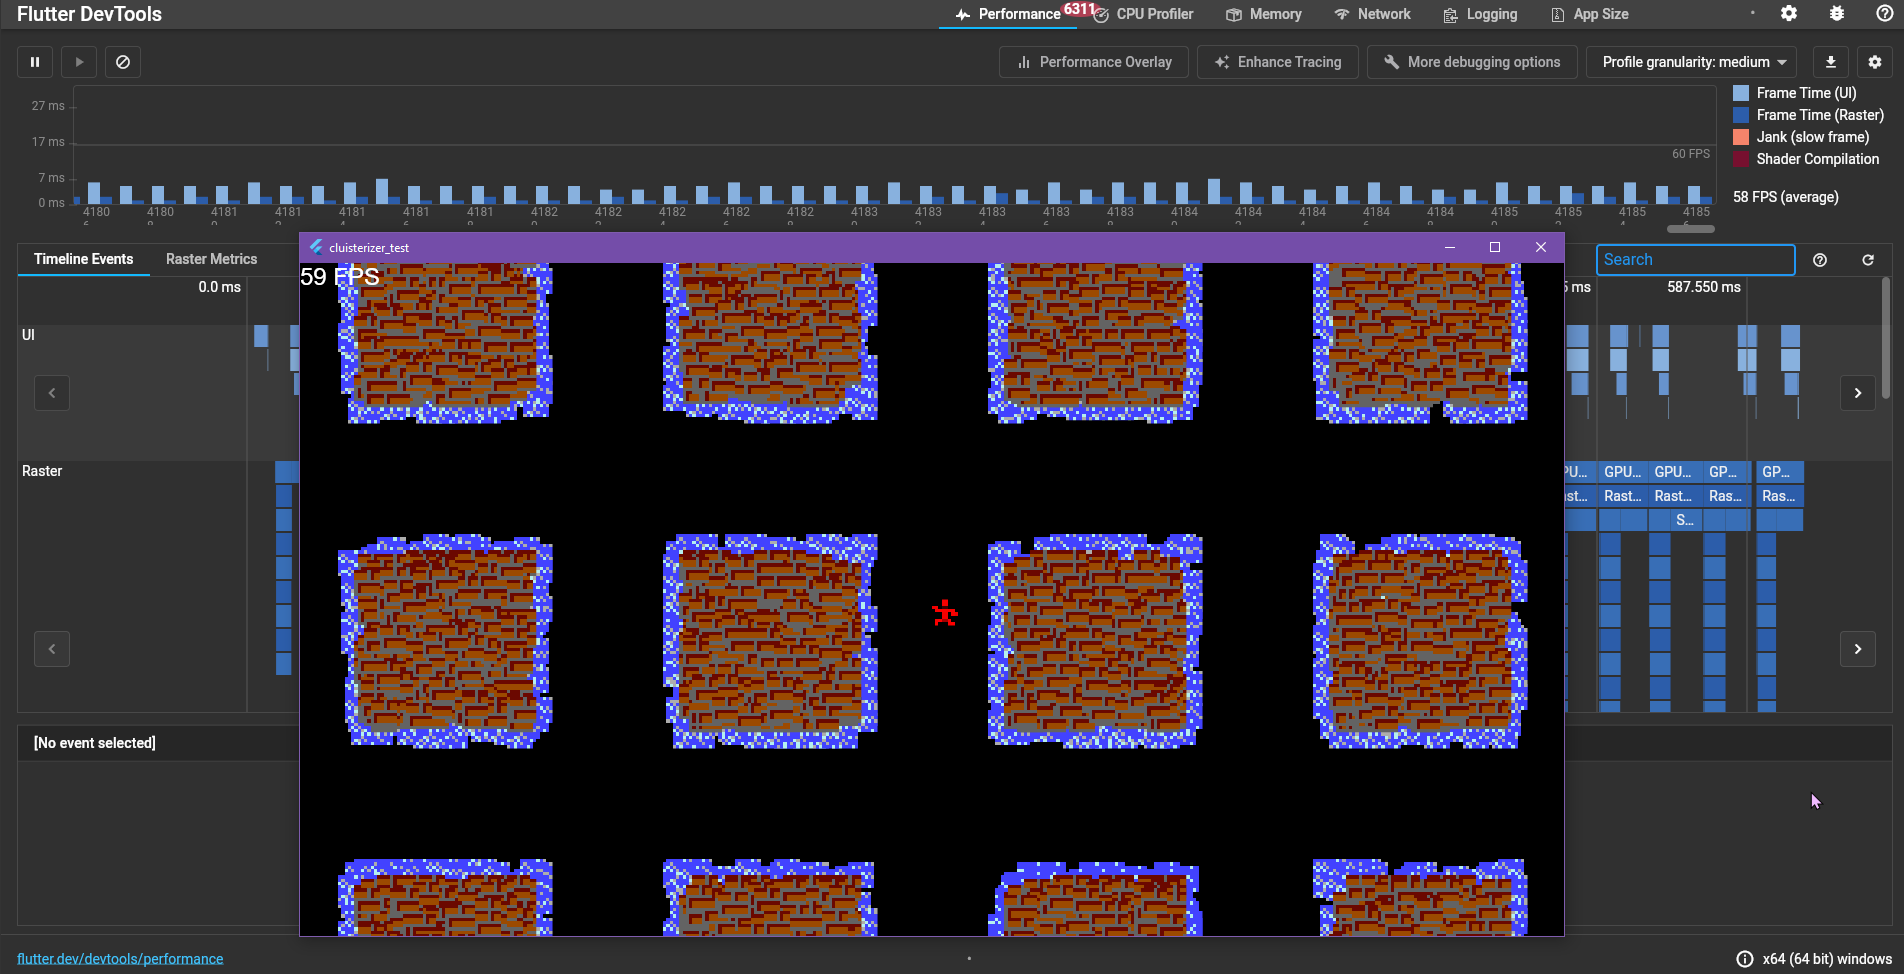The height and width of the screenshot is (974, 1904).
Task: Click the timeline Search field
Action: (x=1695, y=260)
